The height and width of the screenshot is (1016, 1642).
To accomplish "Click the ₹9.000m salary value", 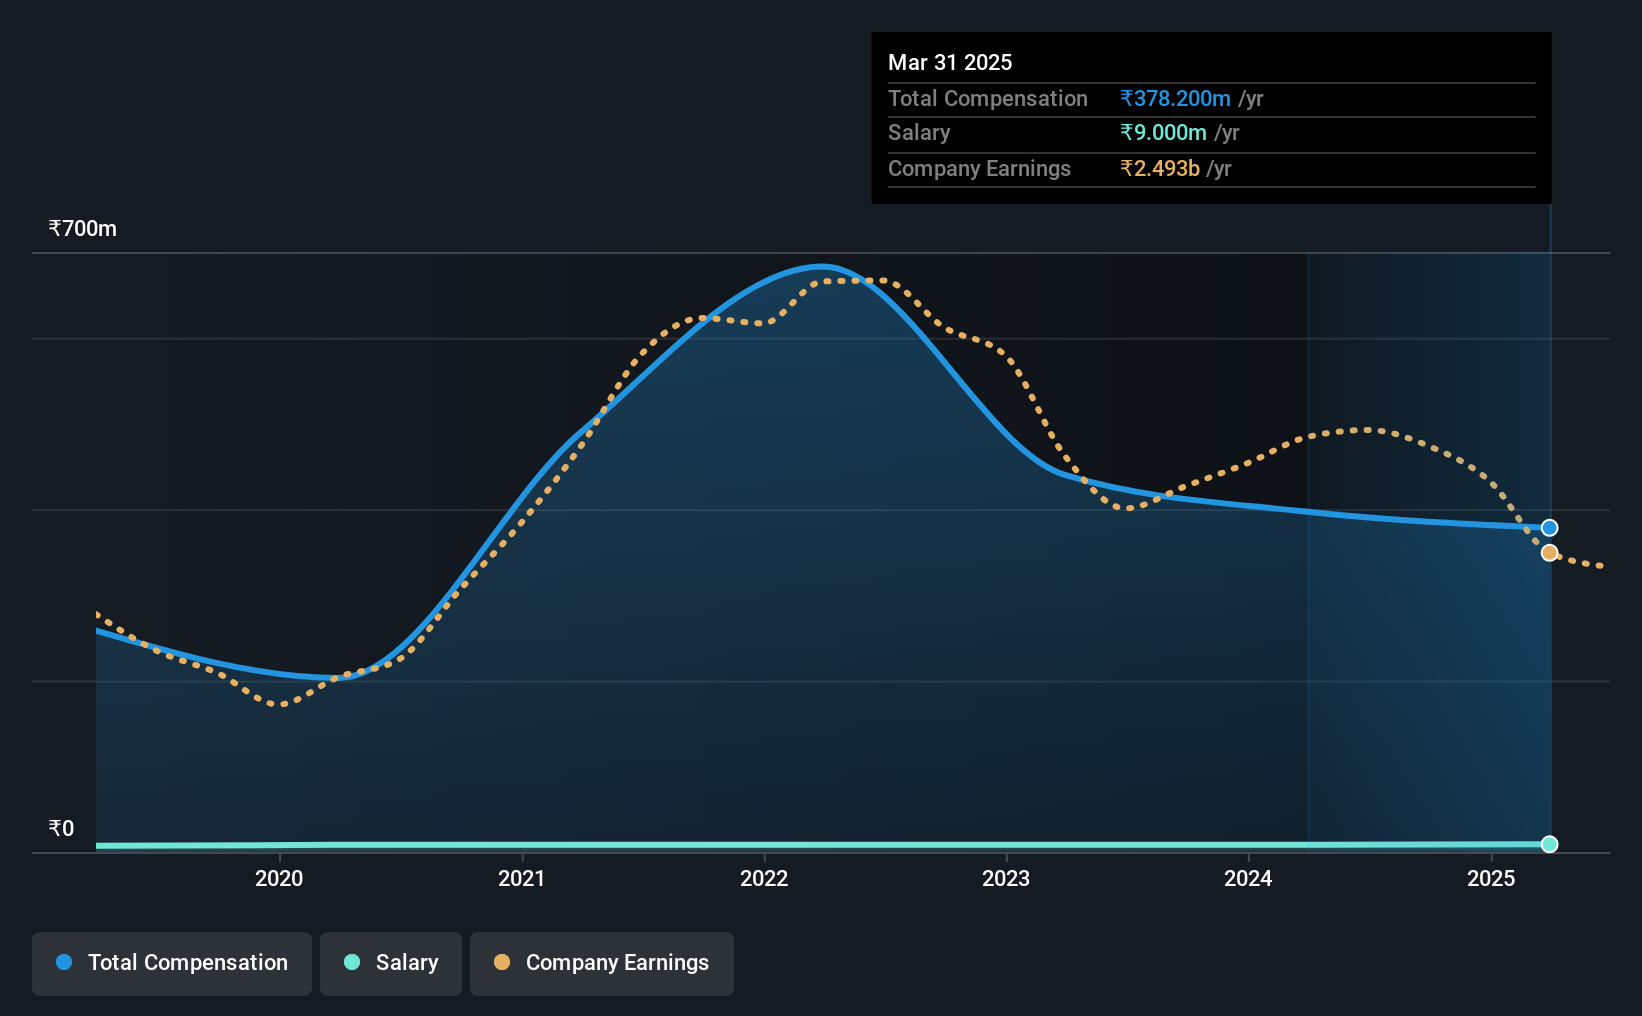I will coord(1163,133).
